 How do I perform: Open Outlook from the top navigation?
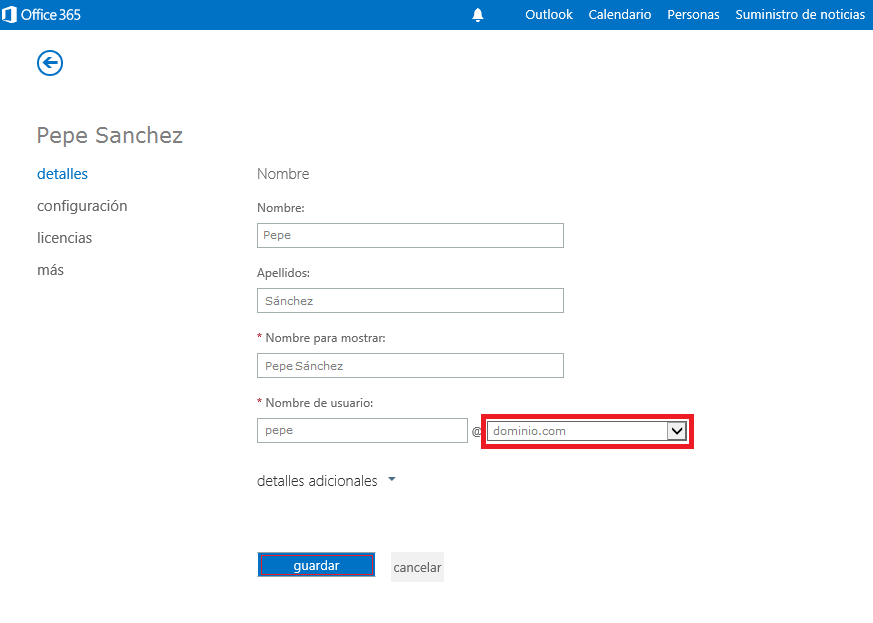549,15
